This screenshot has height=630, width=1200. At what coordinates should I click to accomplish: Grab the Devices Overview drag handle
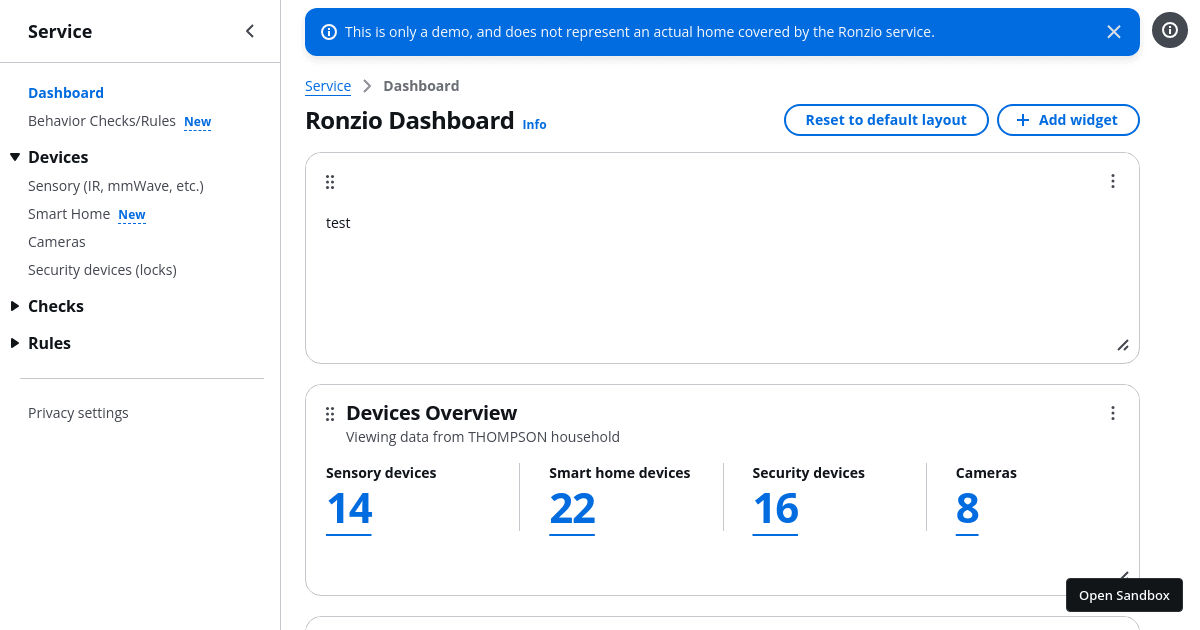pos(330,414)
